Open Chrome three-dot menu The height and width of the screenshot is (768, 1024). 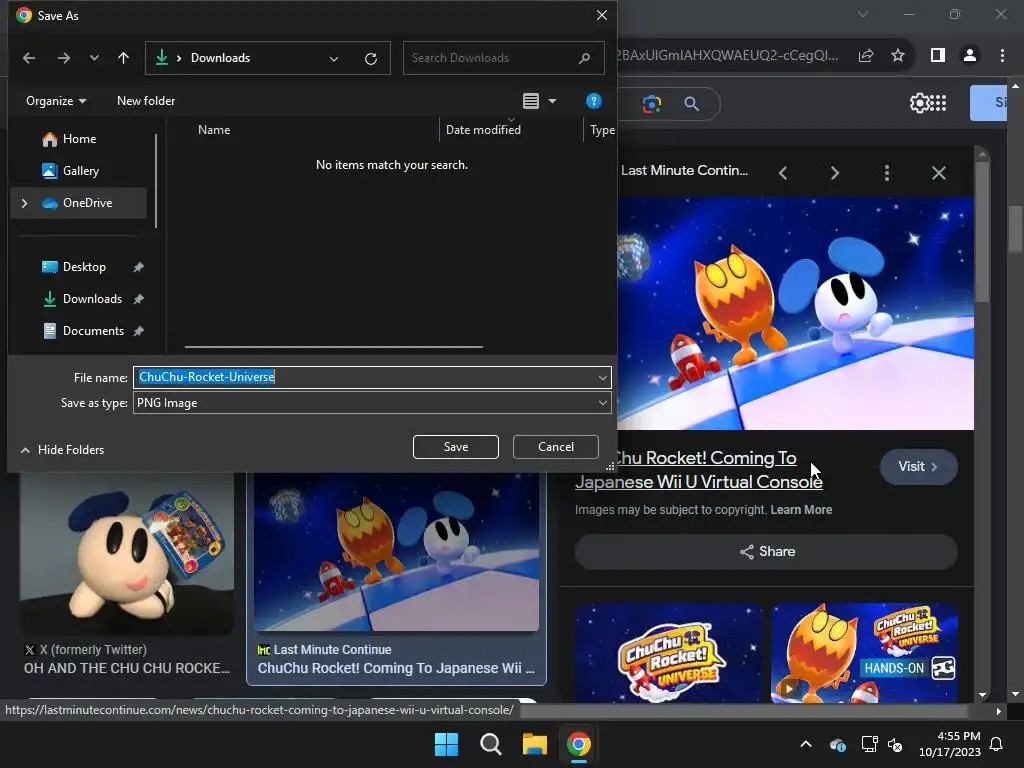point(1002,56)
